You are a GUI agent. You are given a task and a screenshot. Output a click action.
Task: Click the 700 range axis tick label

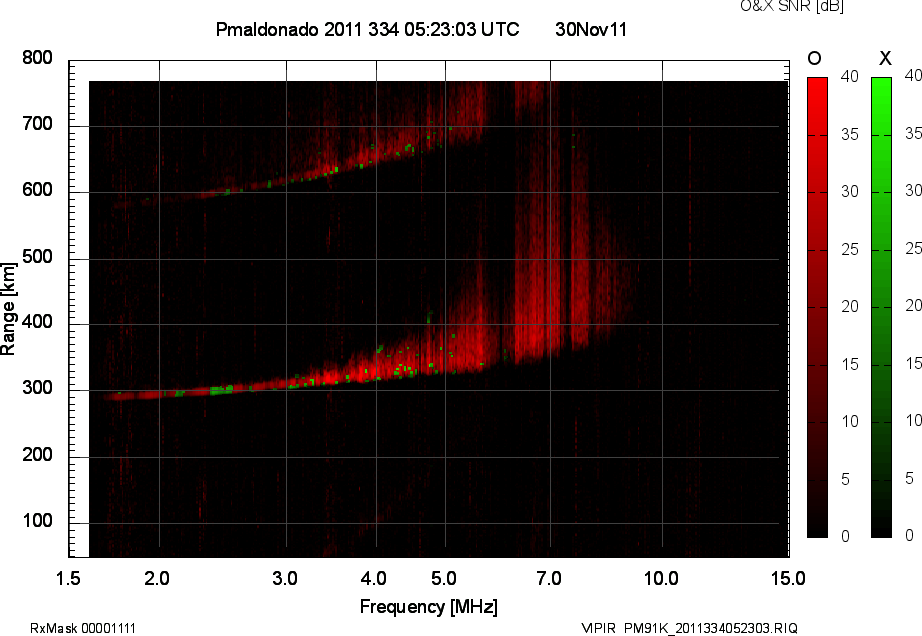point(38,124)
